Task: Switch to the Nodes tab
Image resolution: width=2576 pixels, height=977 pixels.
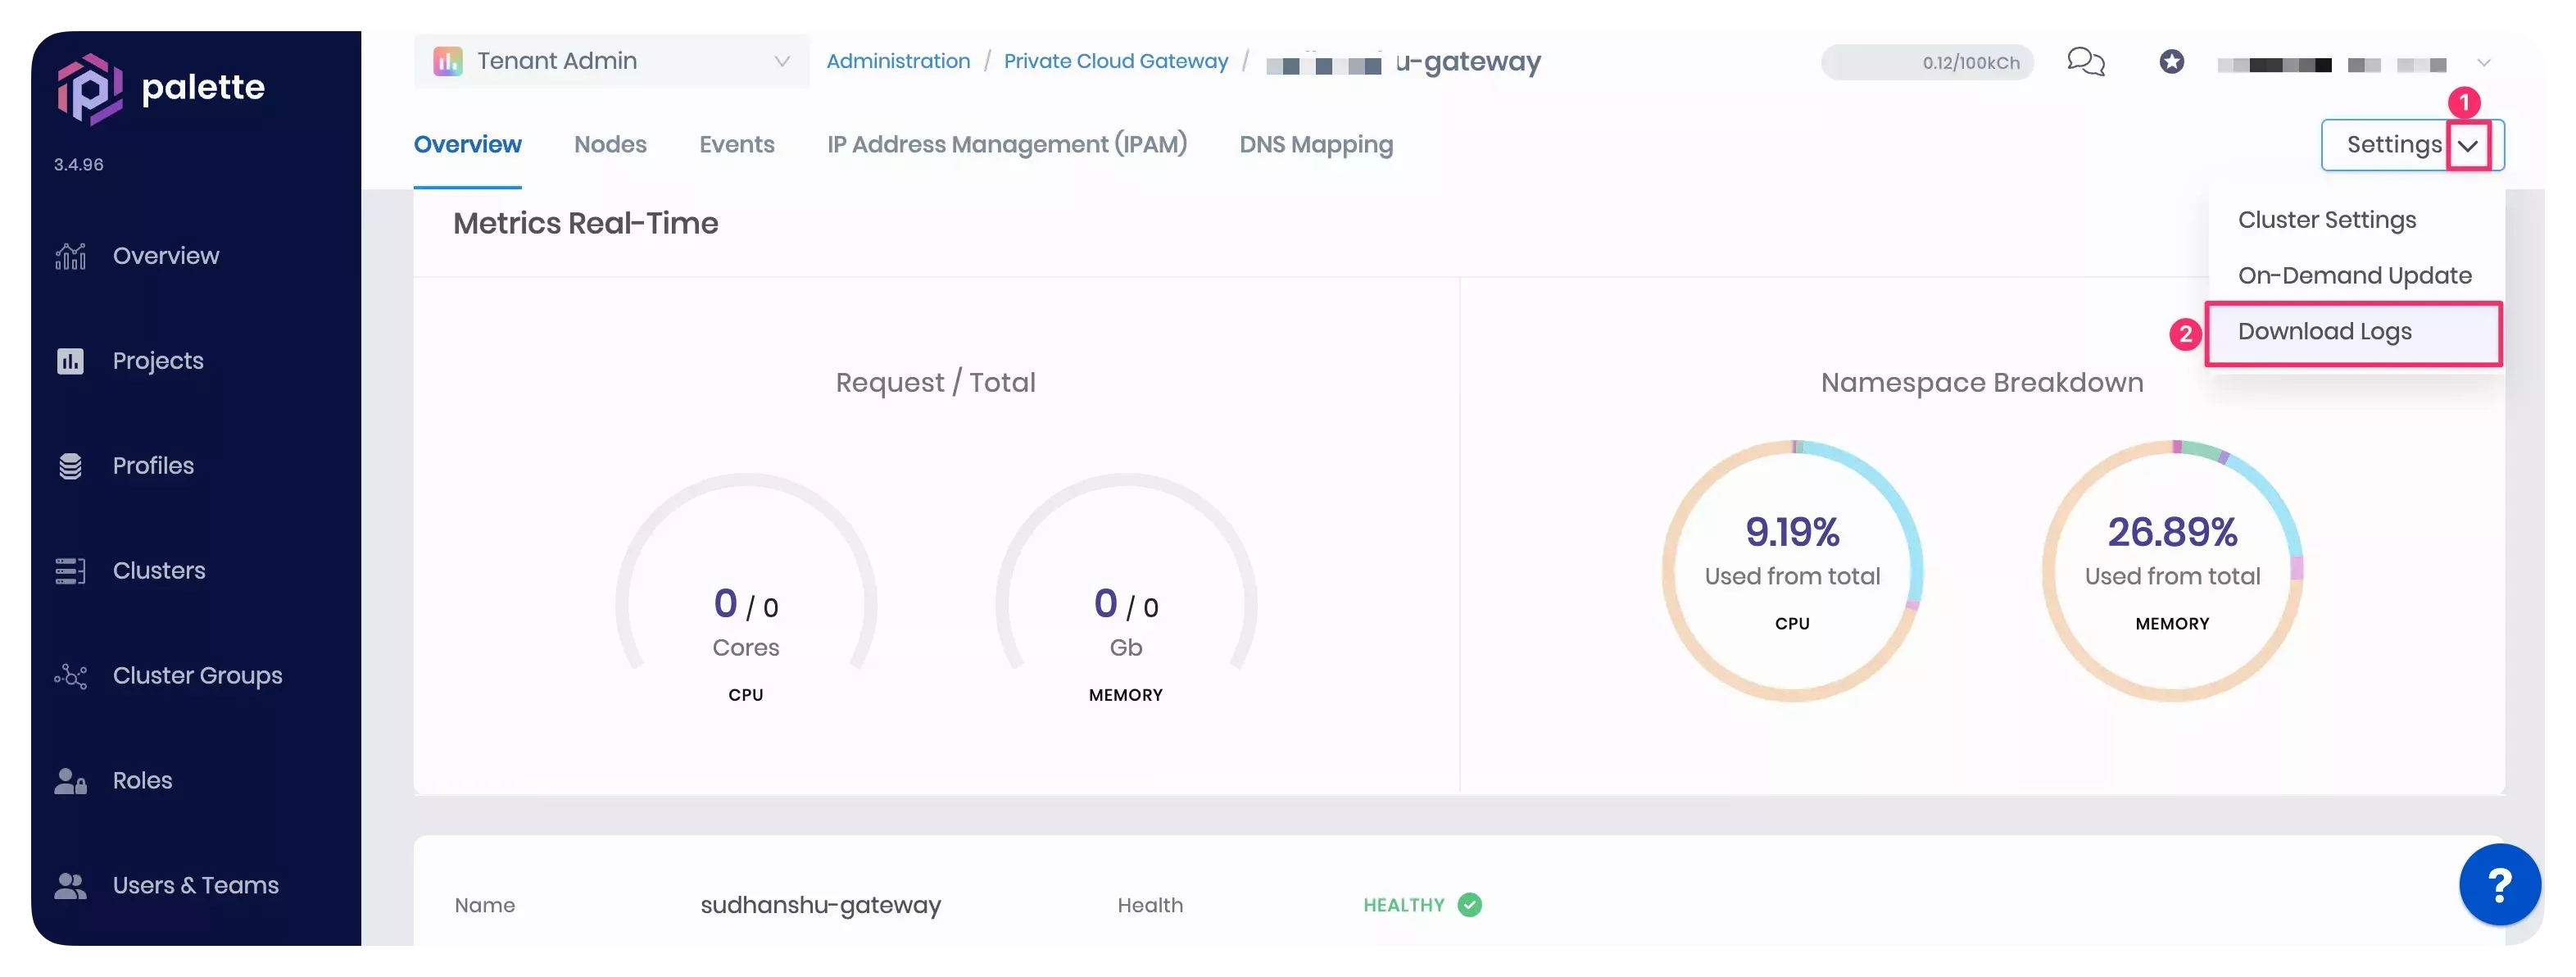Action: 610,145
